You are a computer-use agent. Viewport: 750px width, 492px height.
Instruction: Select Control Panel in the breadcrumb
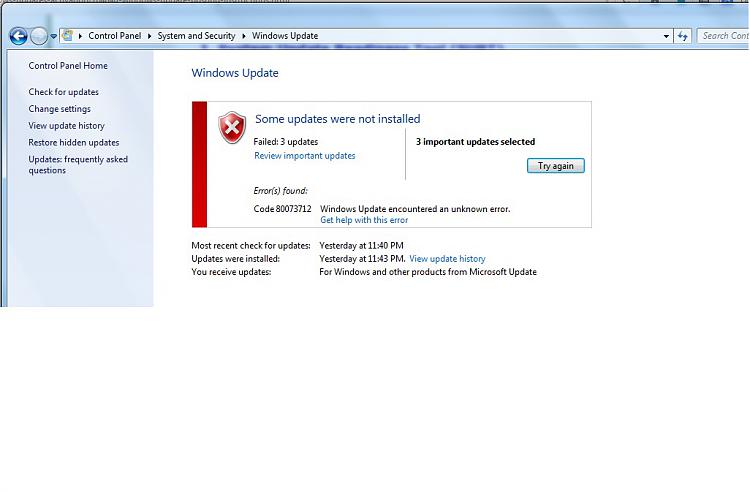pyautogui.click(x=115, y=36)
